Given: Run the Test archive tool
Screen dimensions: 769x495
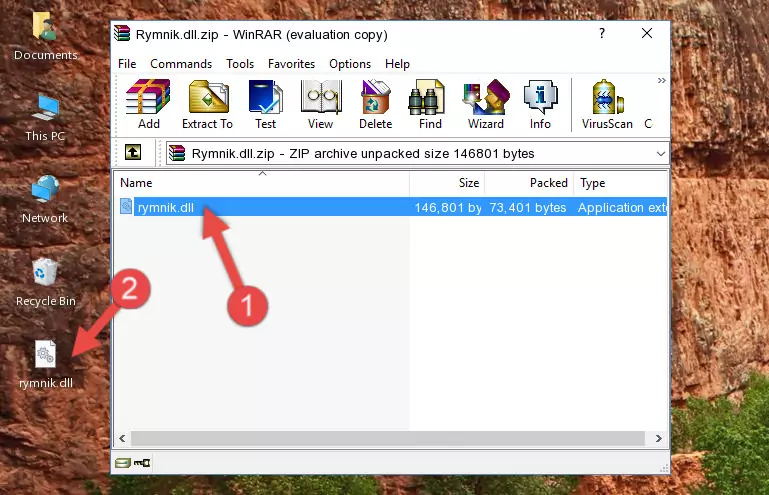Looking at the screenshot, I should [x=265, y=104].
